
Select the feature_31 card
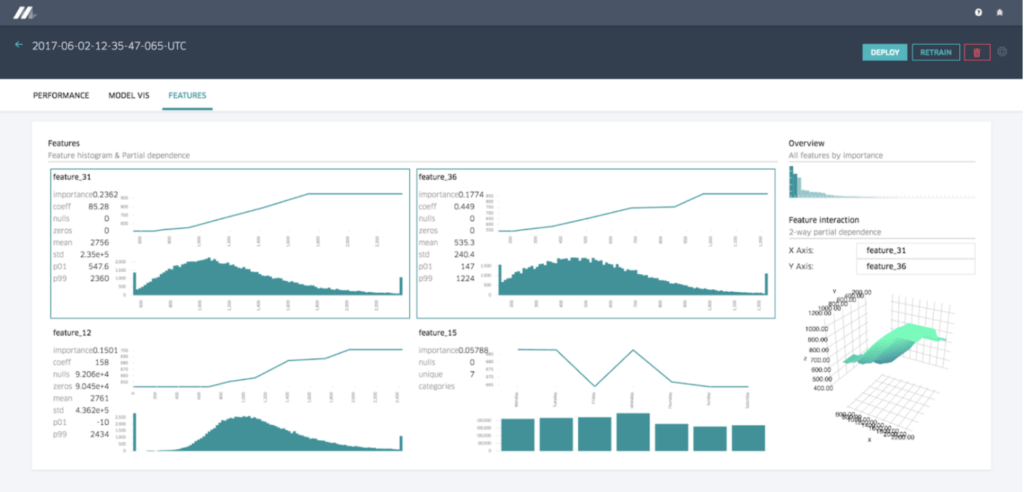(x=229, y=243)
